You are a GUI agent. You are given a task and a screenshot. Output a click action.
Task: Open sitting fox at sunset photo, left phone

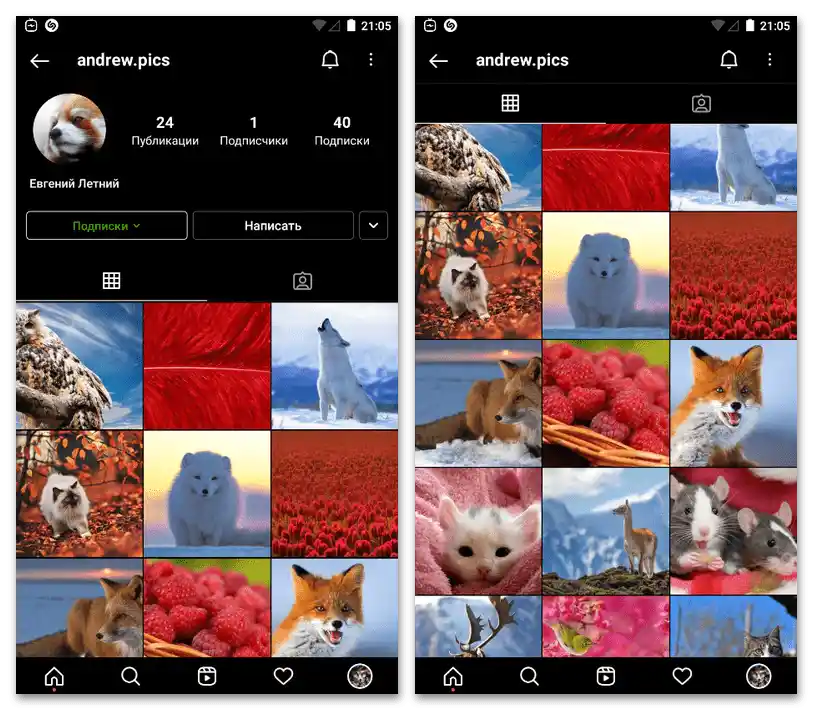79,608
